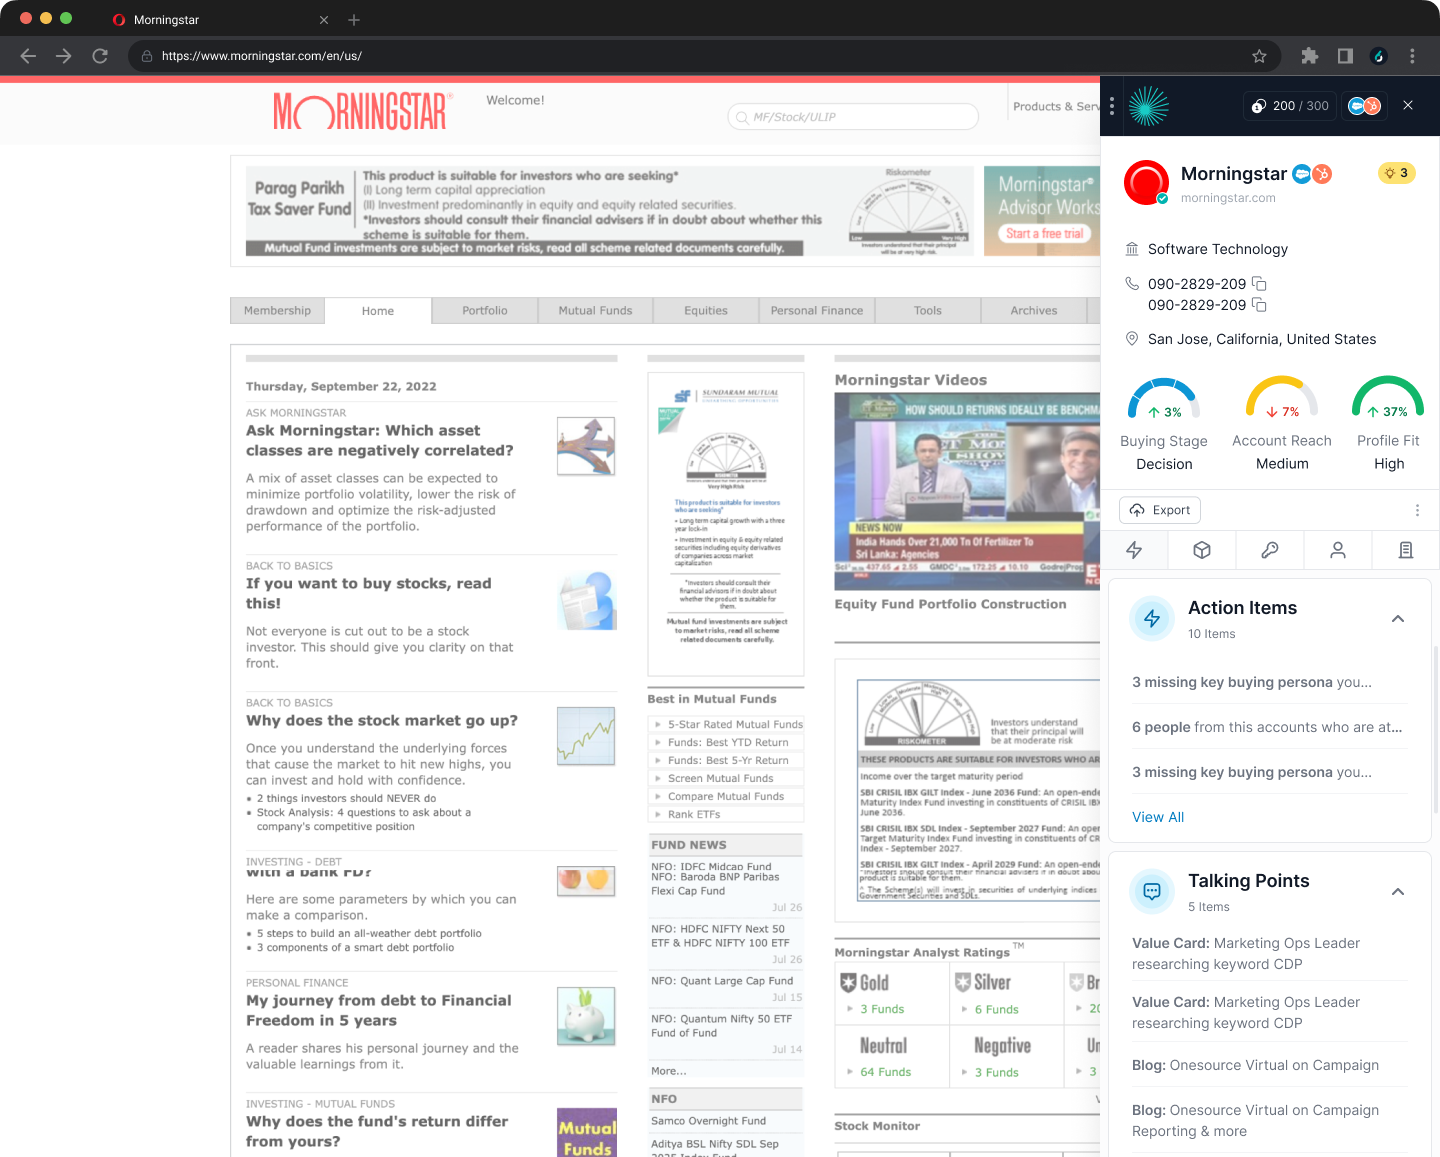Image resolution: width=1440 pixels, height=1157 pixels.
Task: Toggle the browser sidebar panel icon
Action: (x=1345, y=56)
